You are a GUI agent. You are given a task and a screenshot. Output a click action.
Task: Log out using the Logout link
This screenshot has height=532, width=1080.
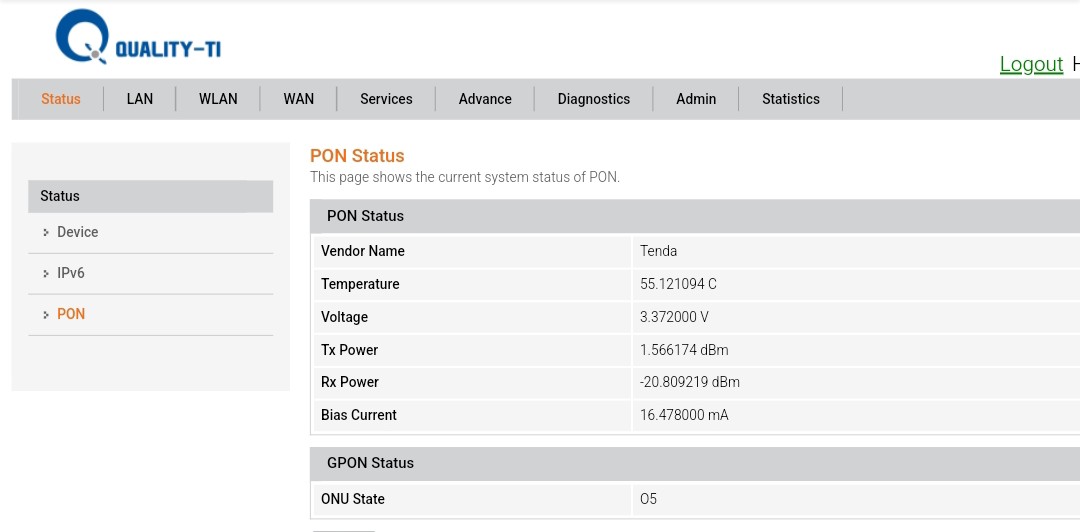point(1031,64)
